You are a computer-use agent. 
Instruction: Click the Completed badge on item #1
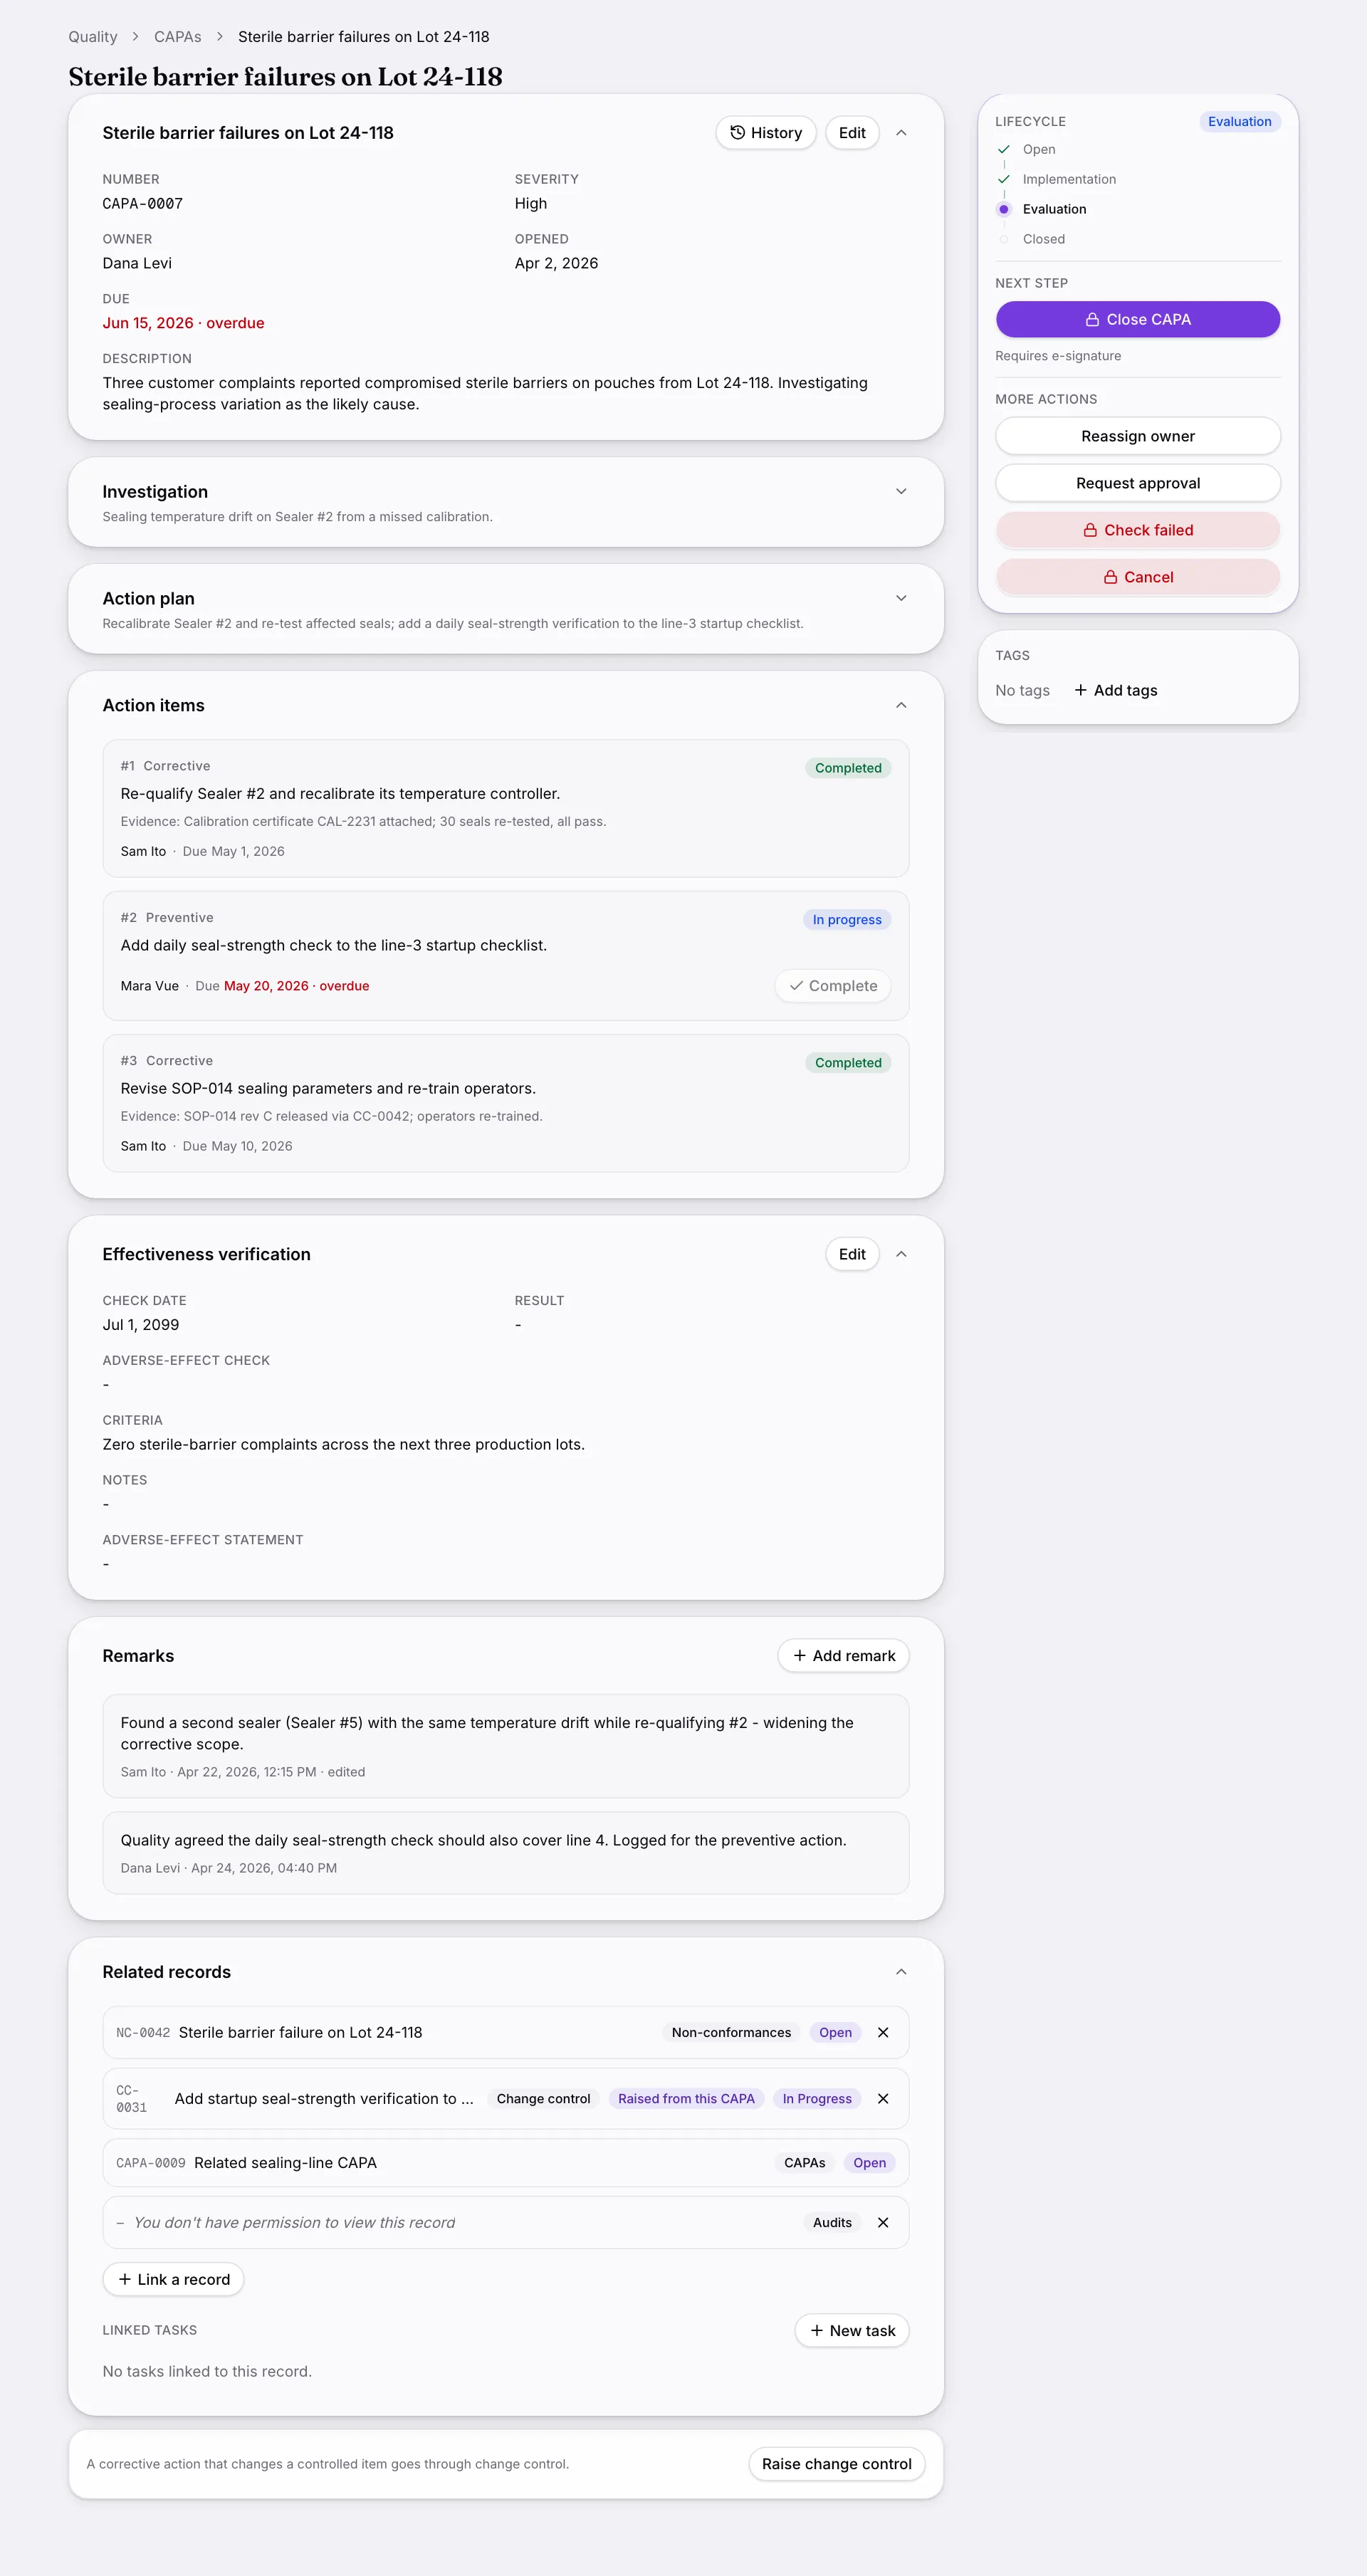pos(848,768)
